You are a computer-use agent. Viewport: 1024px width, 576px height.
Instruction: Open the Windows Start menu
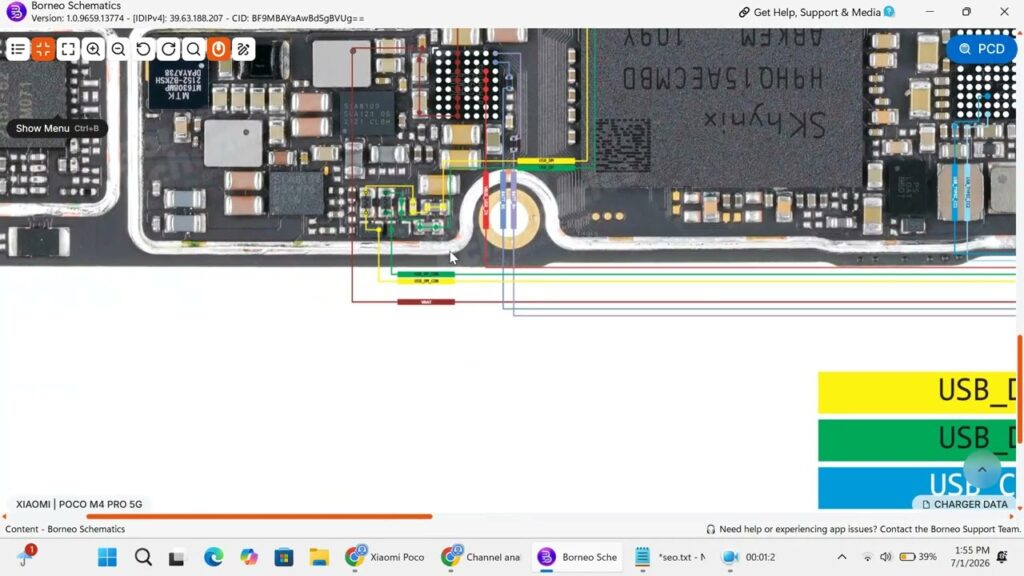[107, 557]
